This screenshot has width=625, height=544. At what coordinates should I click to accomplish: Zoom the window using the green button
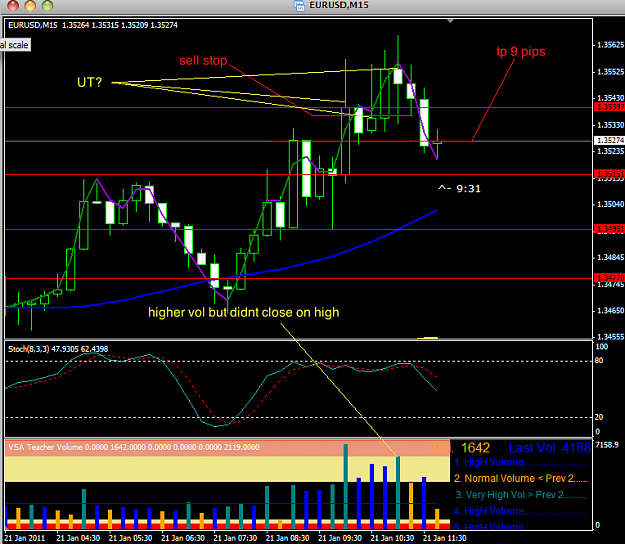pos(47,5)
